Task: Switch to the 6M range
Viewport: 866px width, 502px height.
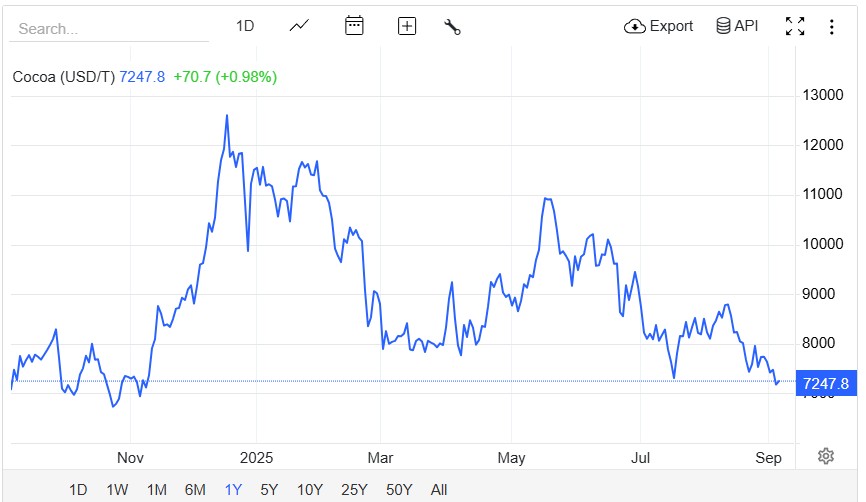Action: pyautogui.click(x=195, y=489)
